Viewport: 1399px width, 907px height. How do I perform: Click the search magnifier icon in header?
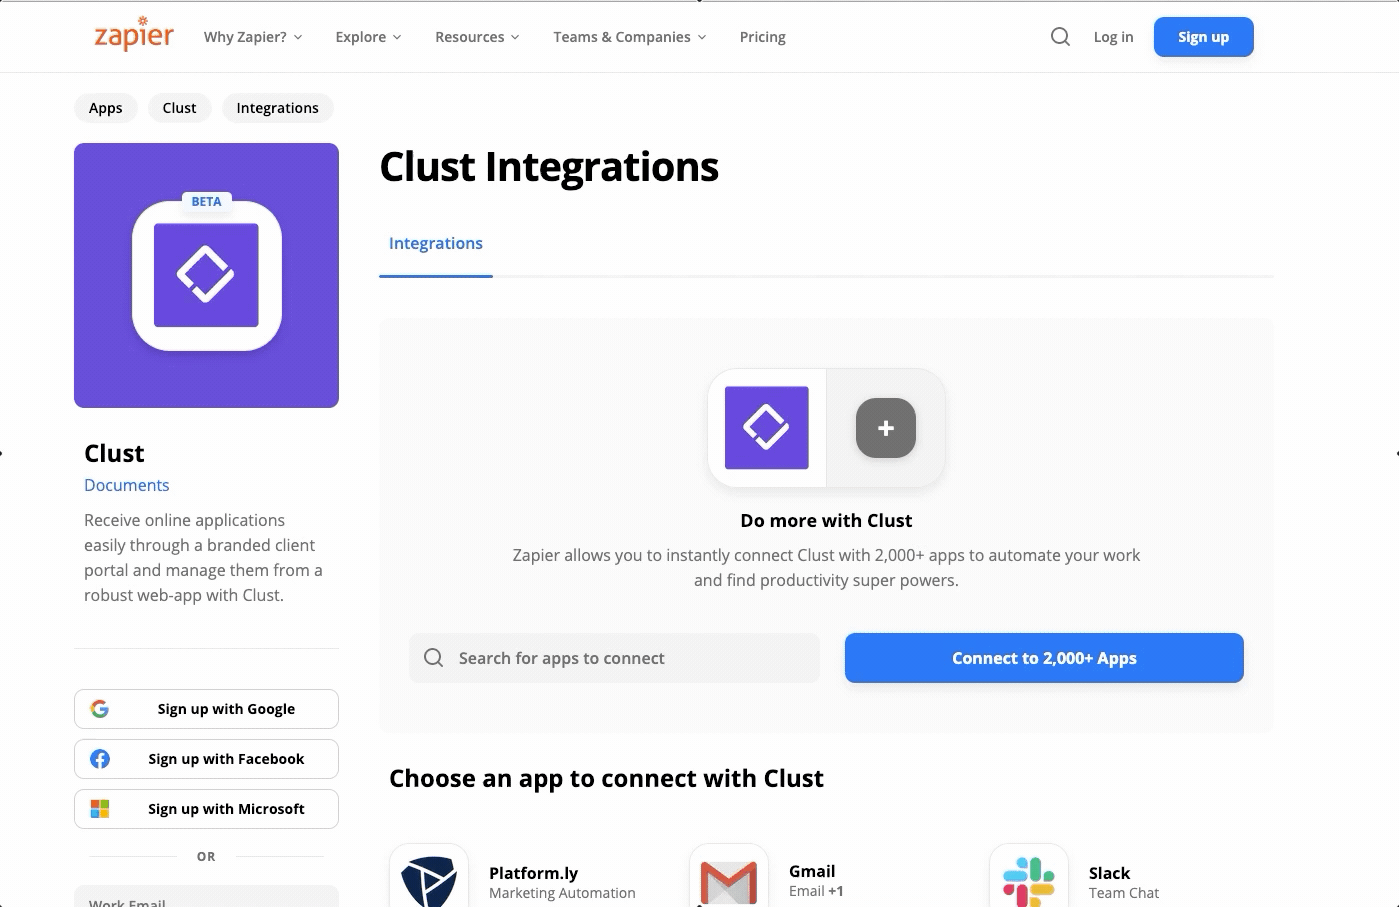pos(1060,37)
